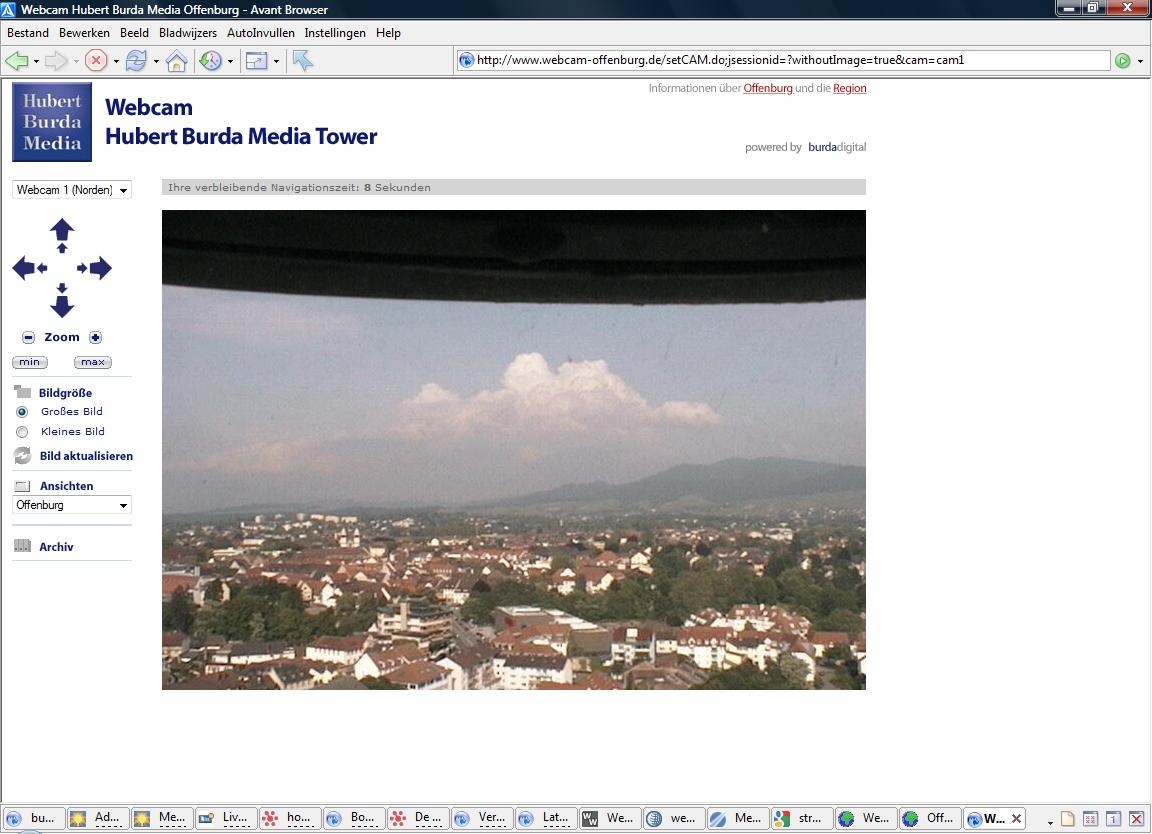
Task: Pan the webcam down with large arrow
Action: (62, 306)
